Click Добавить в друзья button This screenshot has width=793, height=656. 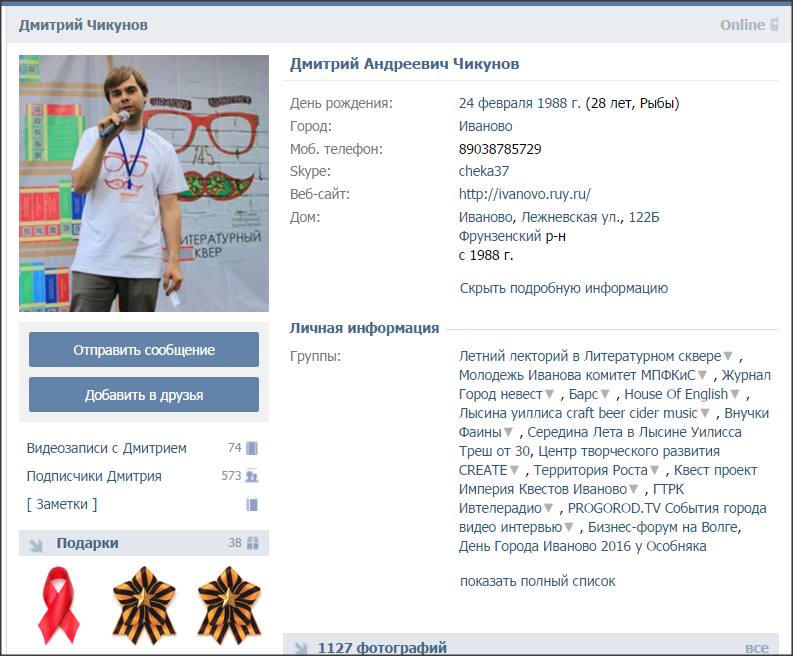pos(144,395)
